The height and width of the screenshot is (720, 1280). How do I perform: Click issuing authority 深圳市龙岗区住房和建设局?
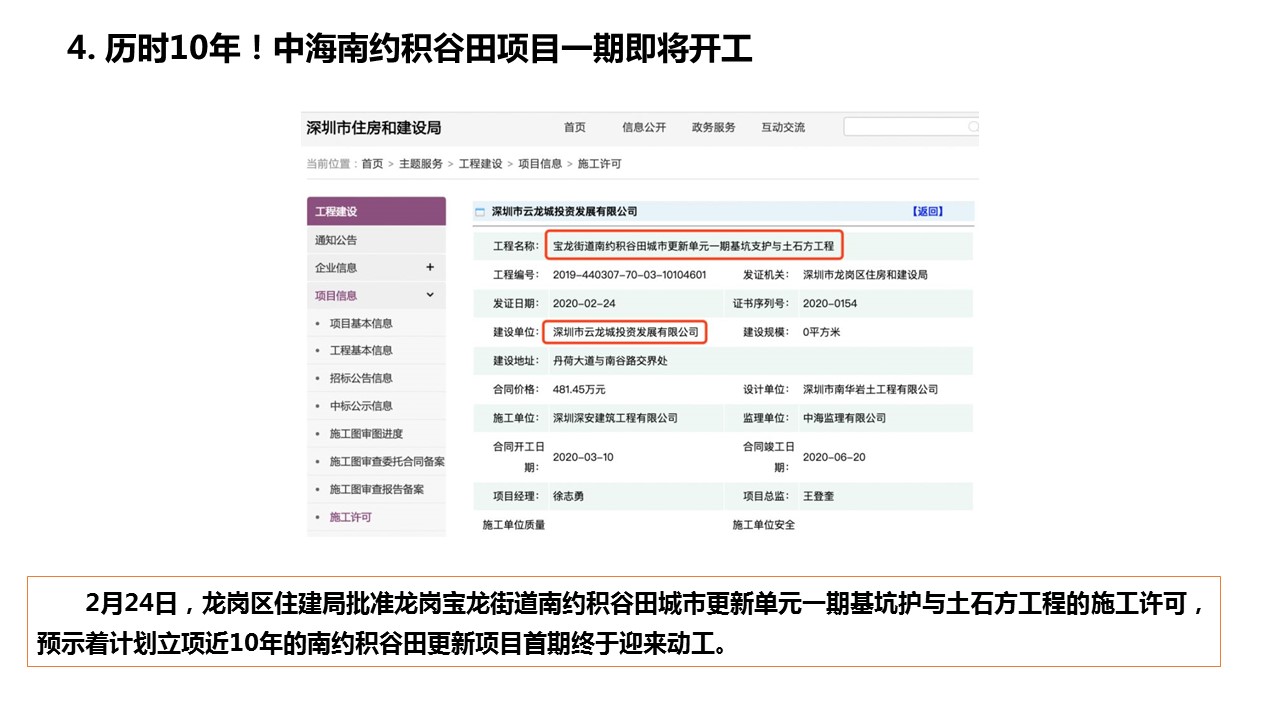[x=865, y=274]
